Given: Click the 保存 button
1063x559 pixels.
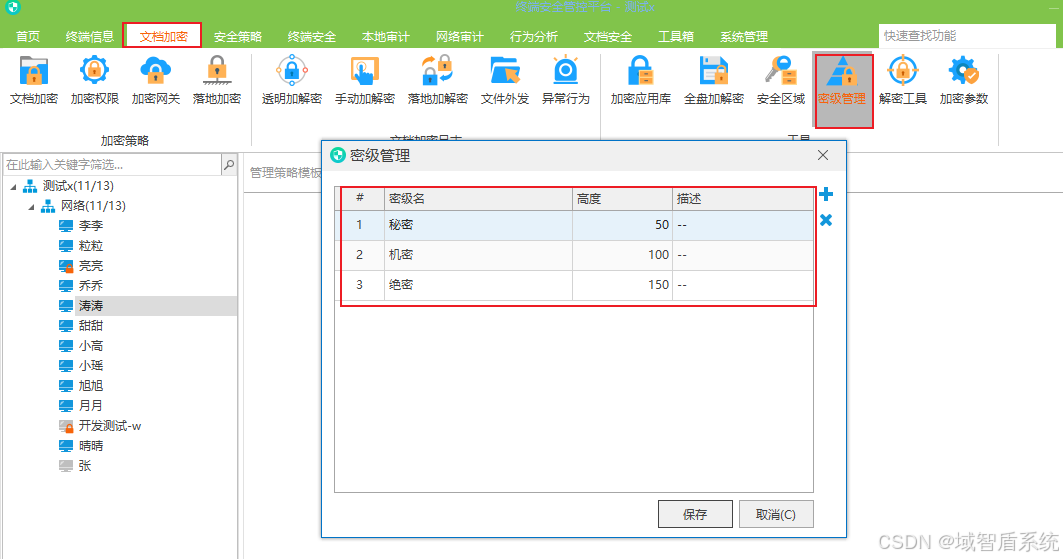Looking at the screenshot, I should (x=695, y=514).
